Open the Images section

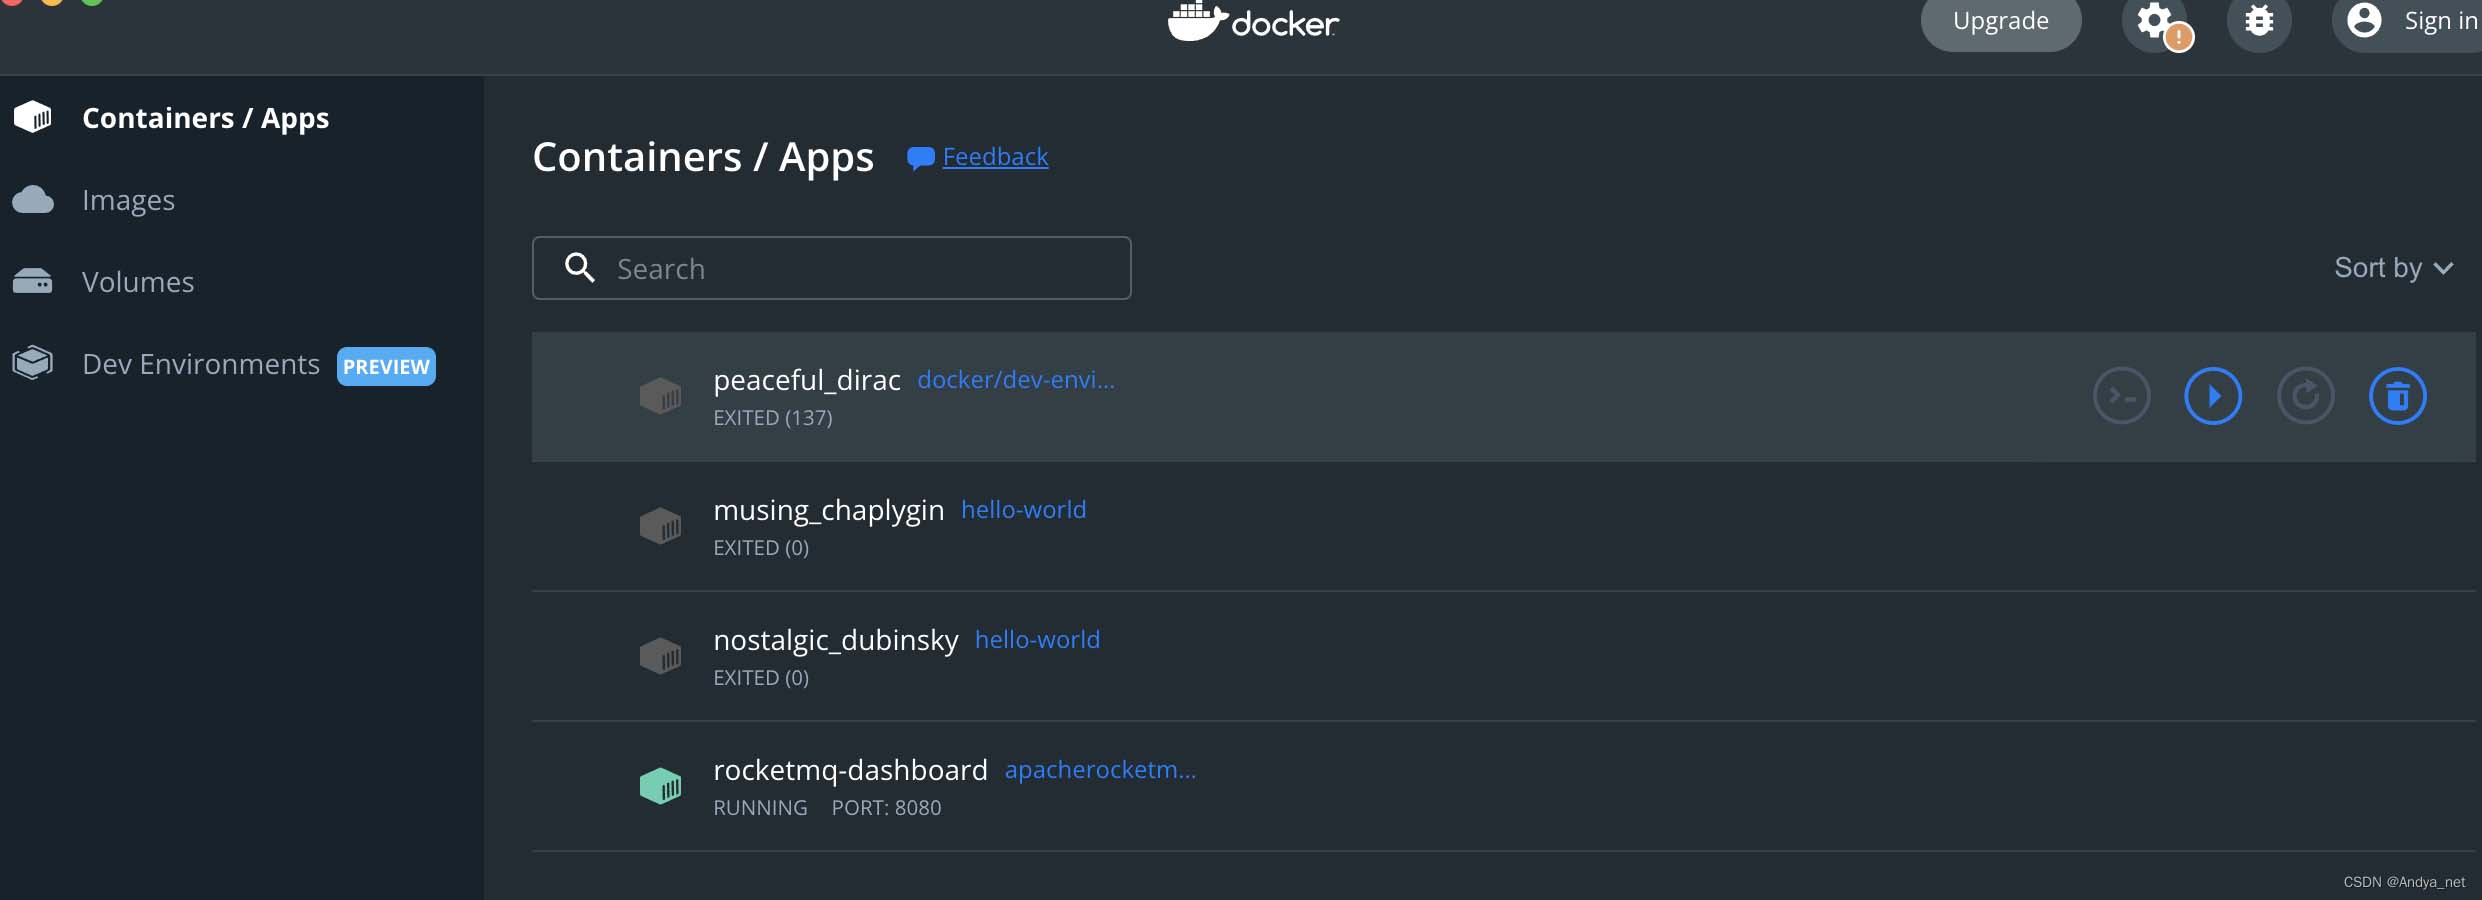point(128,200)
